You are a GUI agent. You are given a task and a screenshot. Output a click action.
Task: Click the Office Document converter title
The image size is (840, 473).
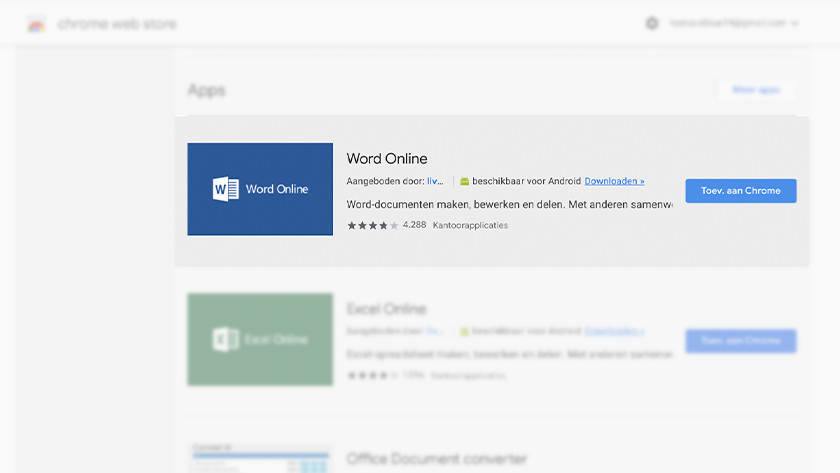click(436, 459)
